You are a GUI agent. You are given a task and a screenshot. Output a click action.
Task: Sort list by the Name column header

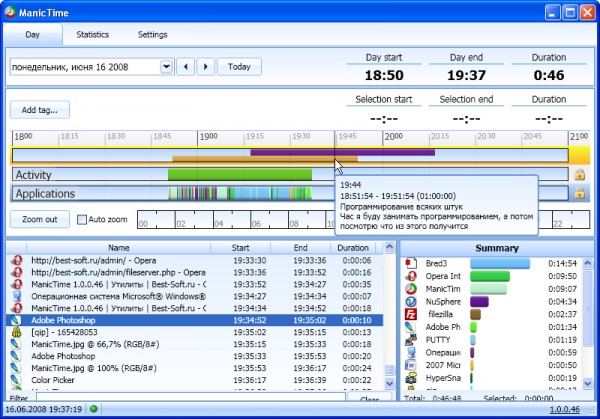coord(119,247)
